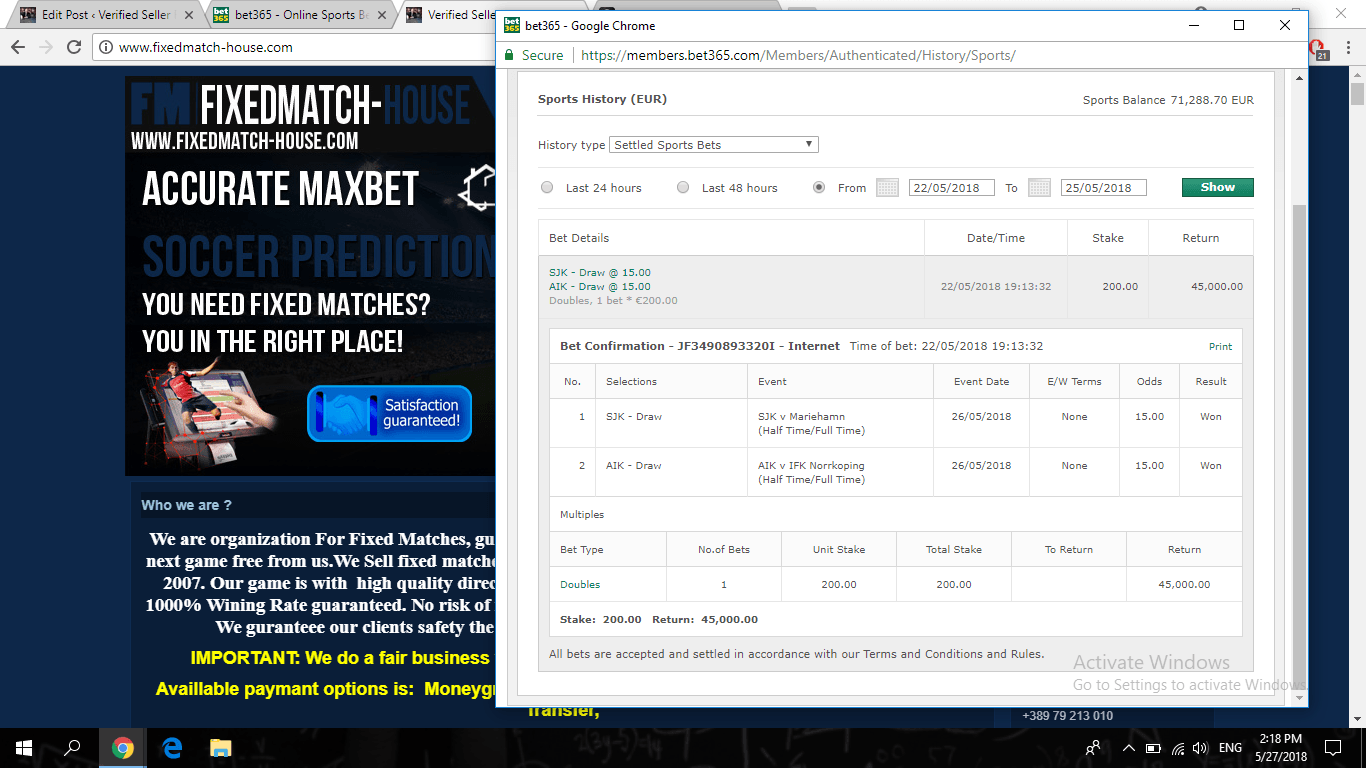Click Sports Balance 71,288.70 EUR text

click(1168, 100)
